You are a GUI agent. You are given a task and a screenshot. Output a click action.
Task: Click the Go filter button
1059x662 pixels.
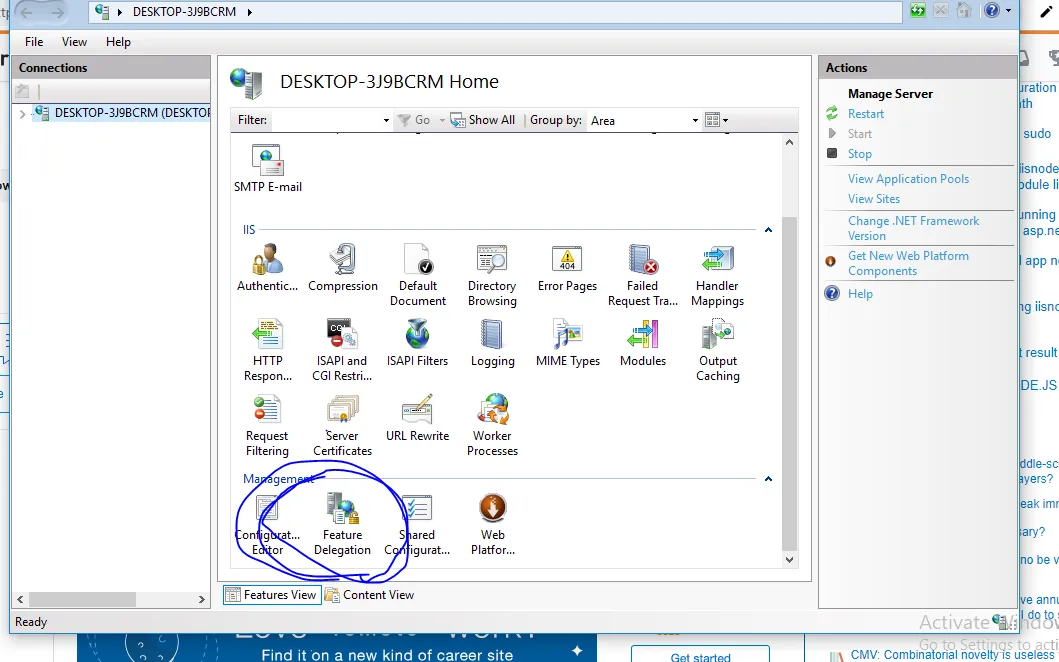(414, 120)
